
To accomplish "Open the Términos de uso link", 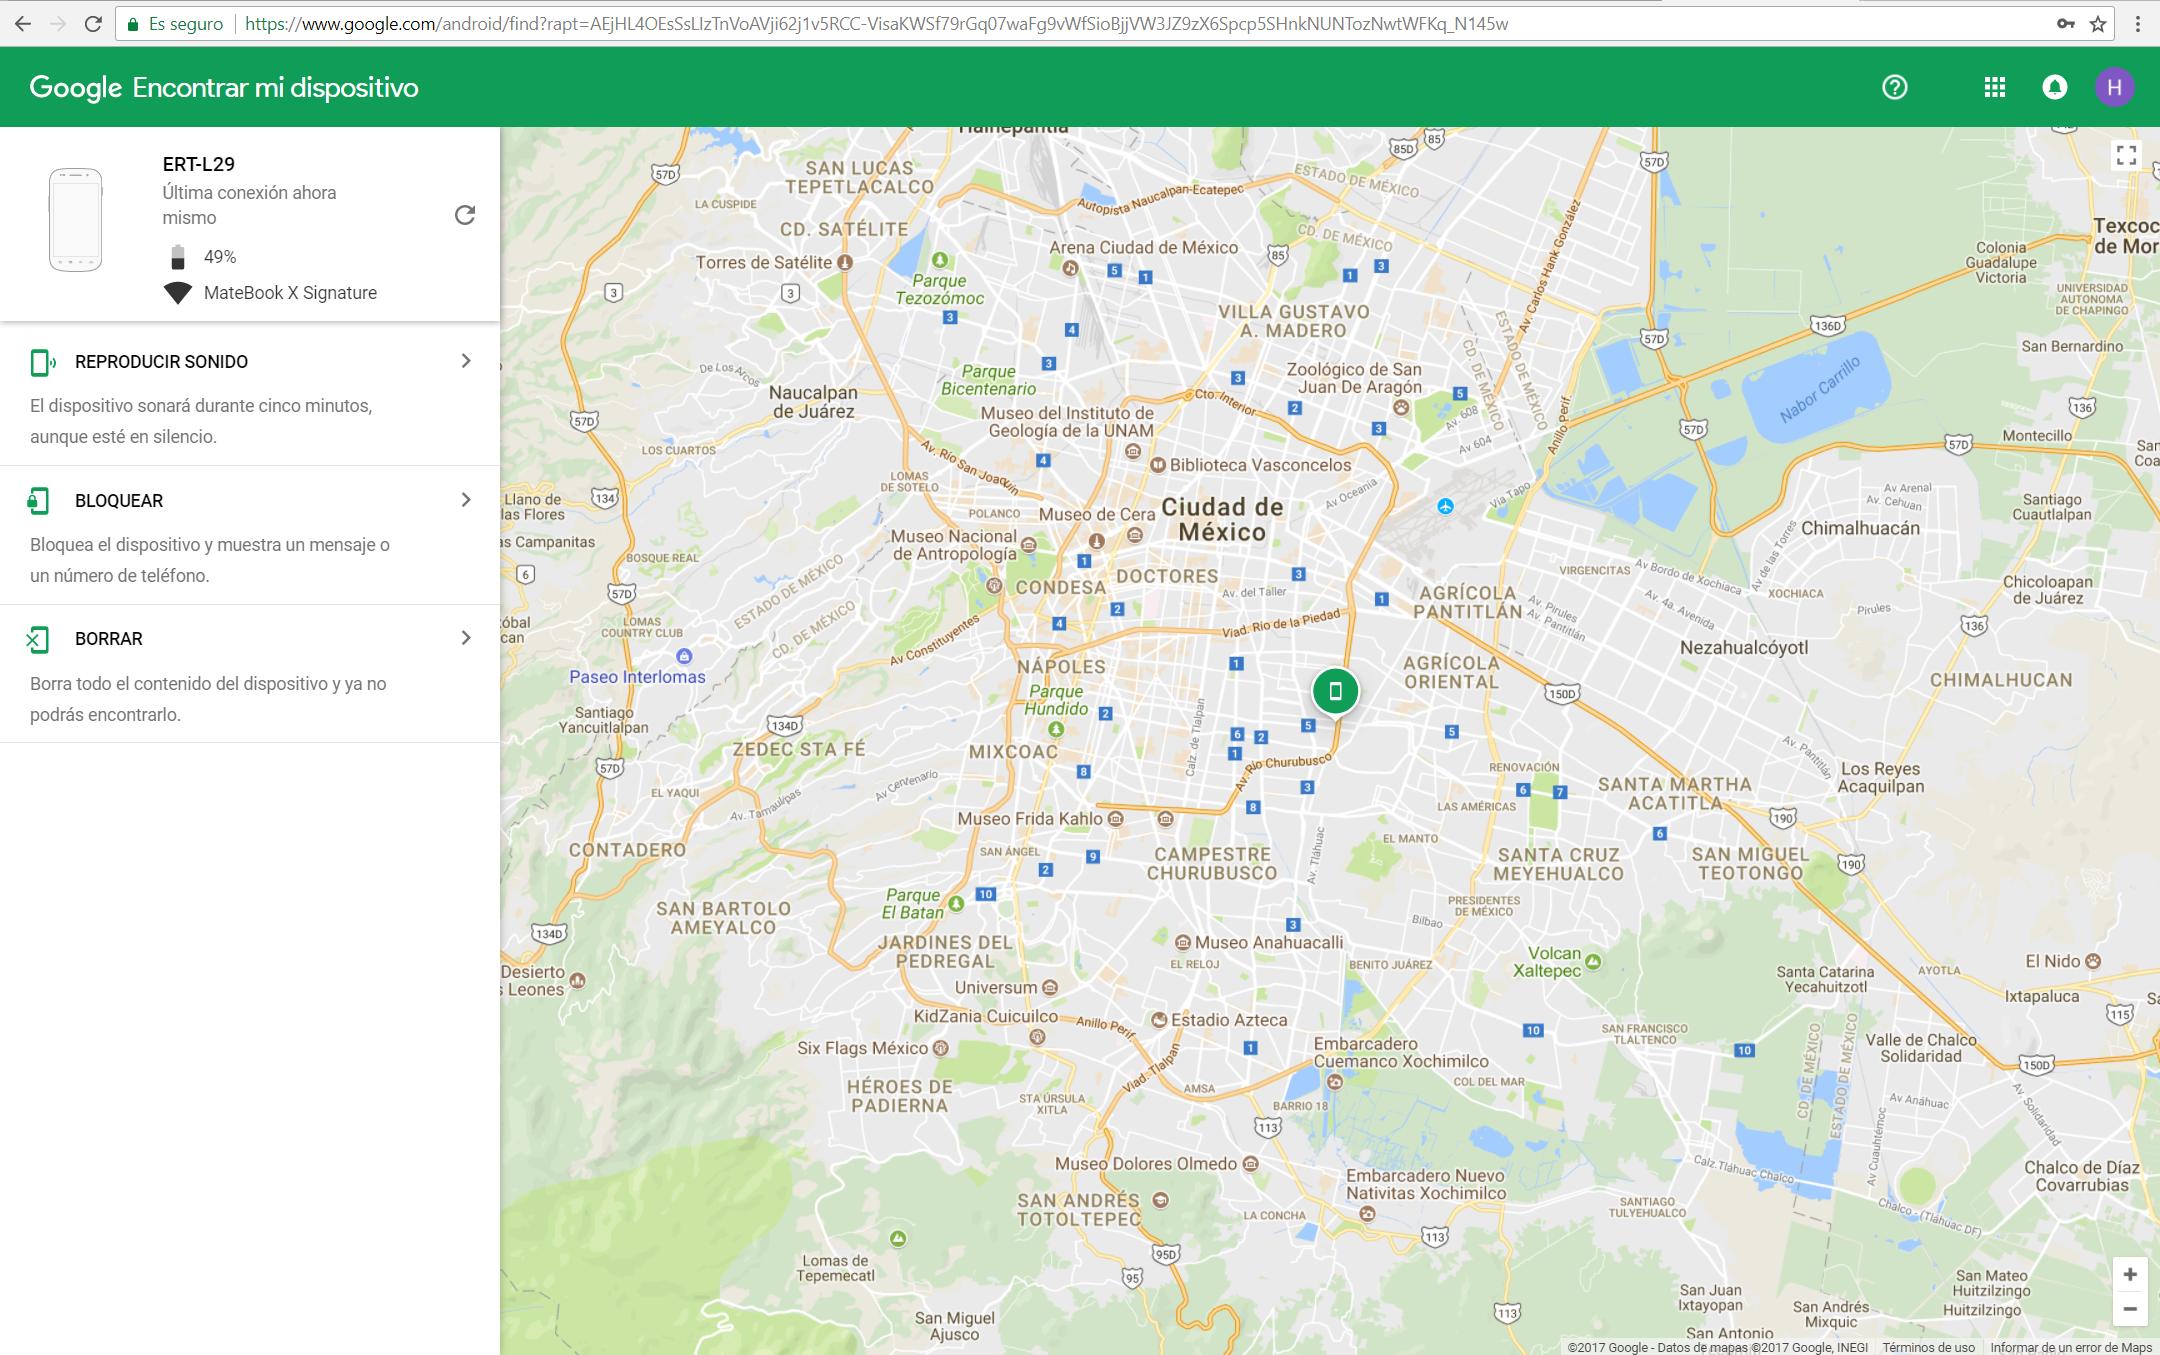I will [x=1928, y=1347].
